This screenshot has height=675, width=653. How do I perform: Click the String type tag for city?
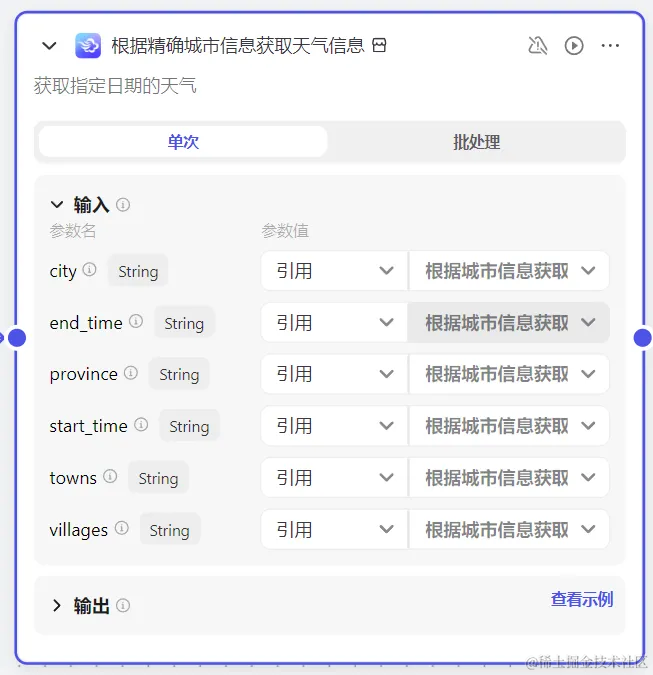coord(138,271)
